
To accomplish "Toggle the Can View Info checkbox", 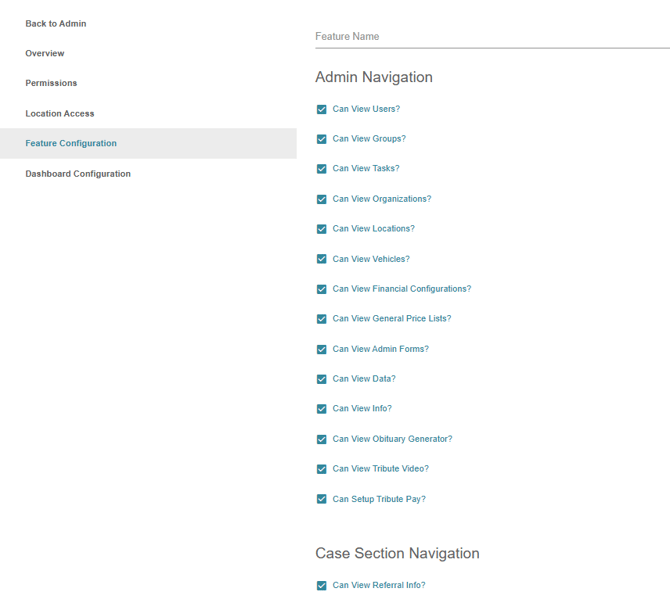I will pos(322,409).
